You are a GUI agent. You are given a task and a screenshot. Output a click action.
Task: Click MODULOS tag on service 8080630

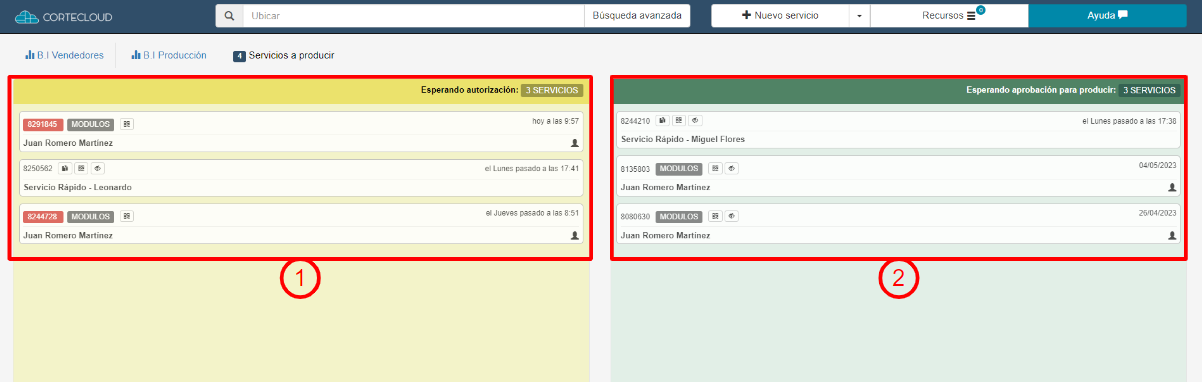coord(678,216)
